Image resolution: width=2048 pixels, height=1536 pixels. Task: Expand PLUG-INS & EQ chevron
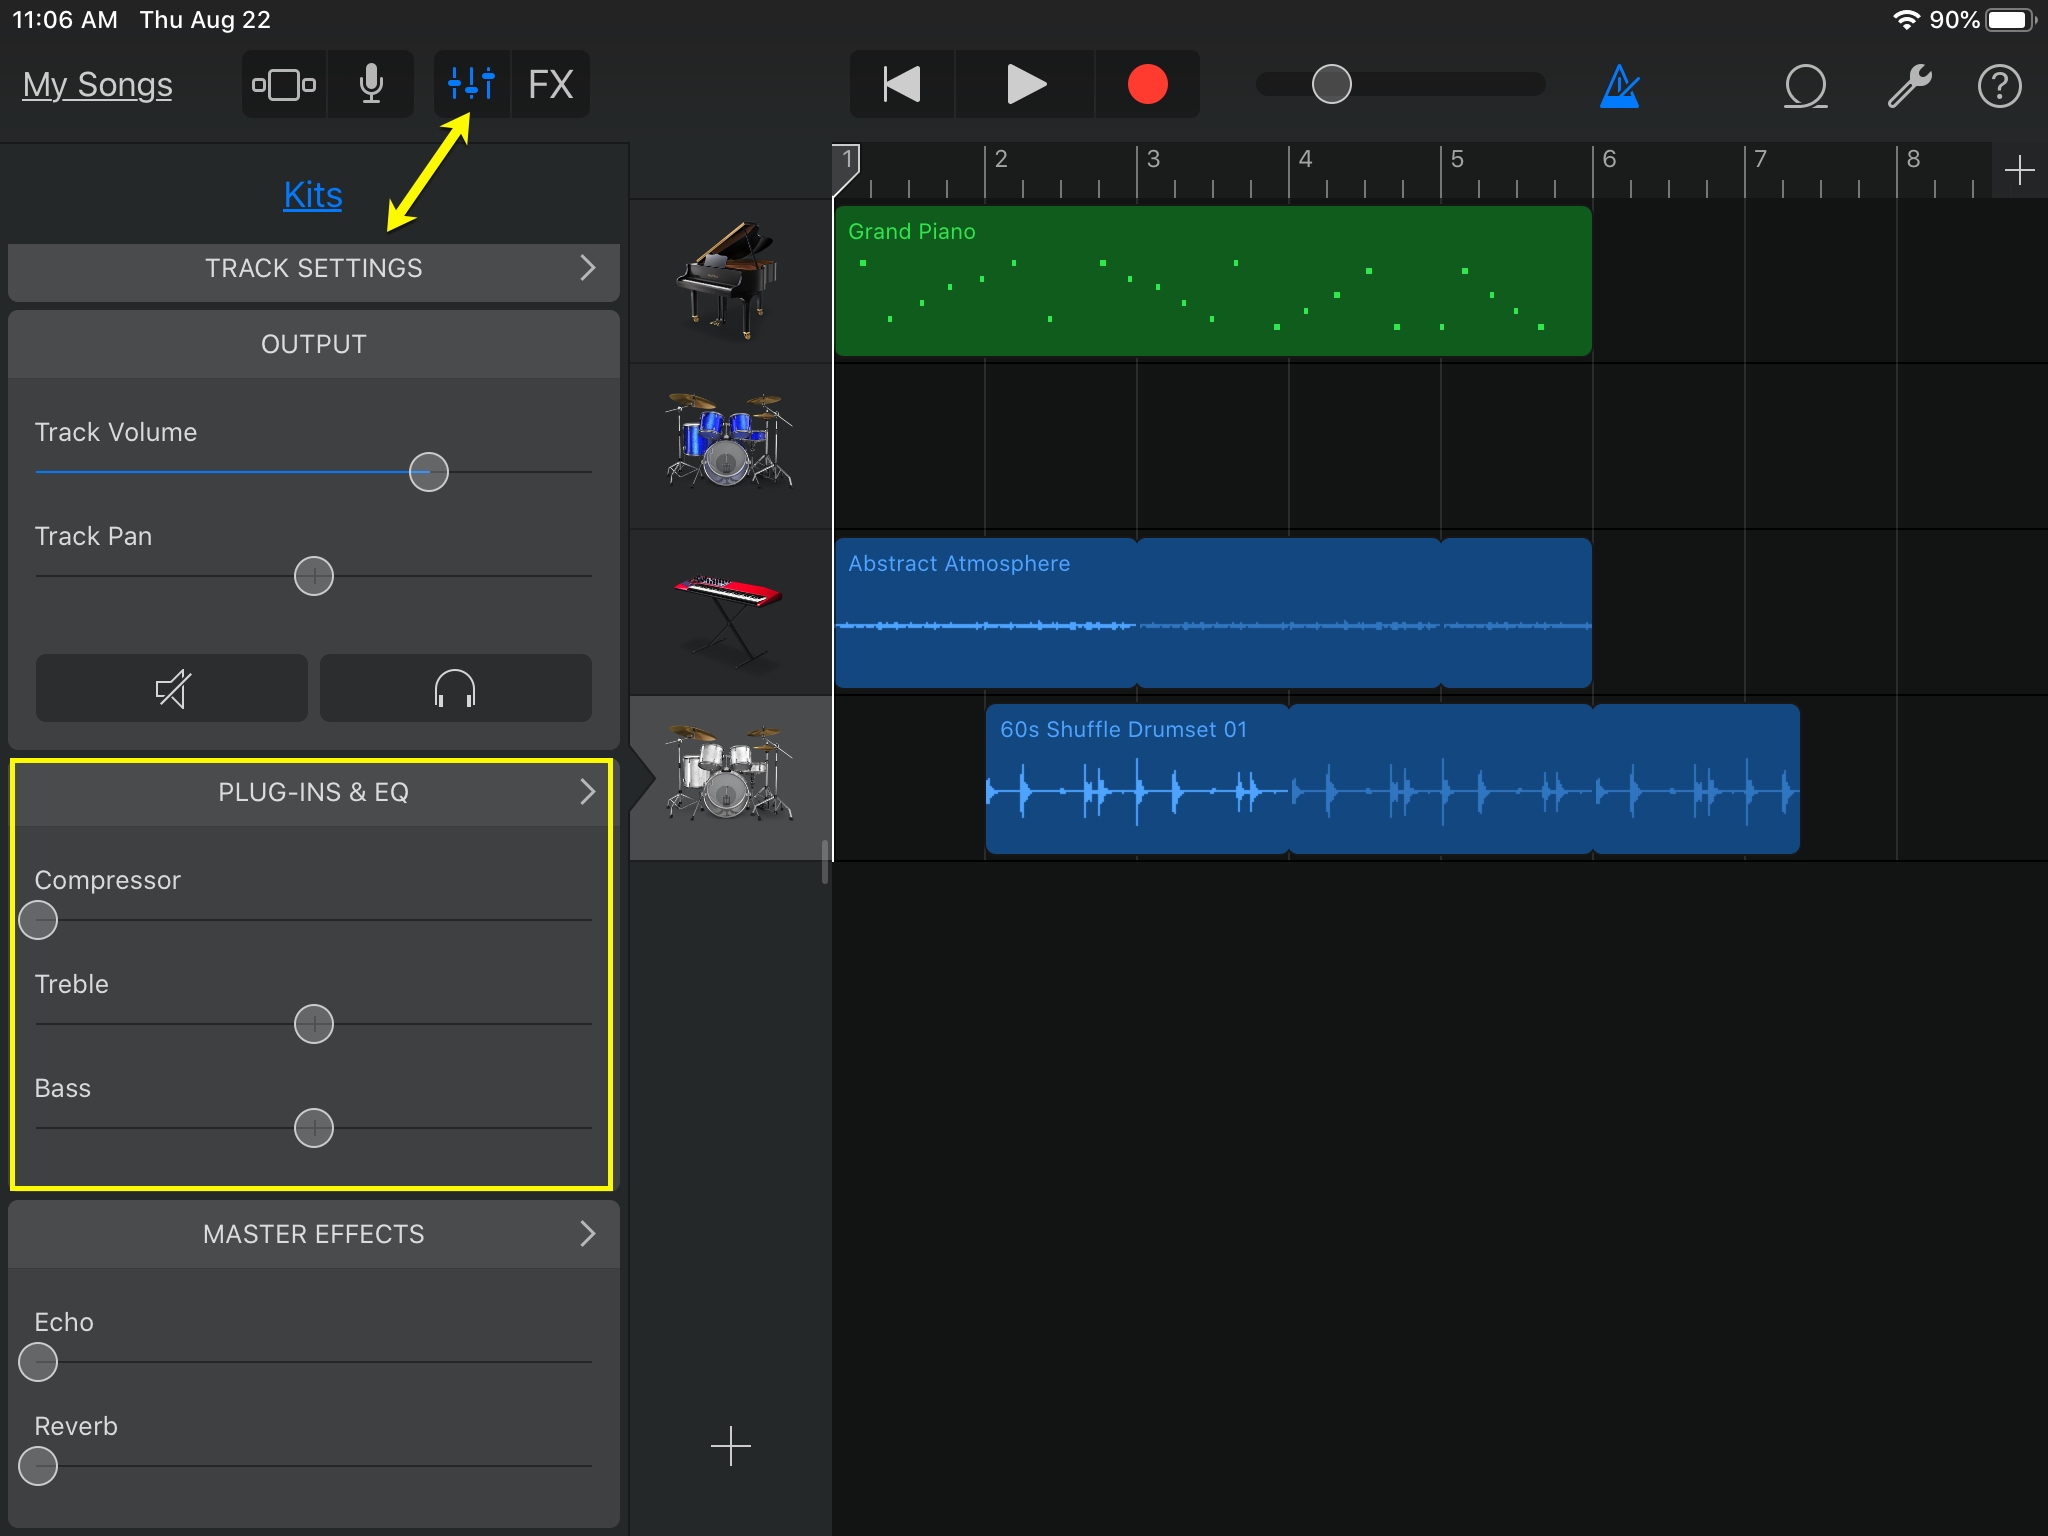pos(588,792)
